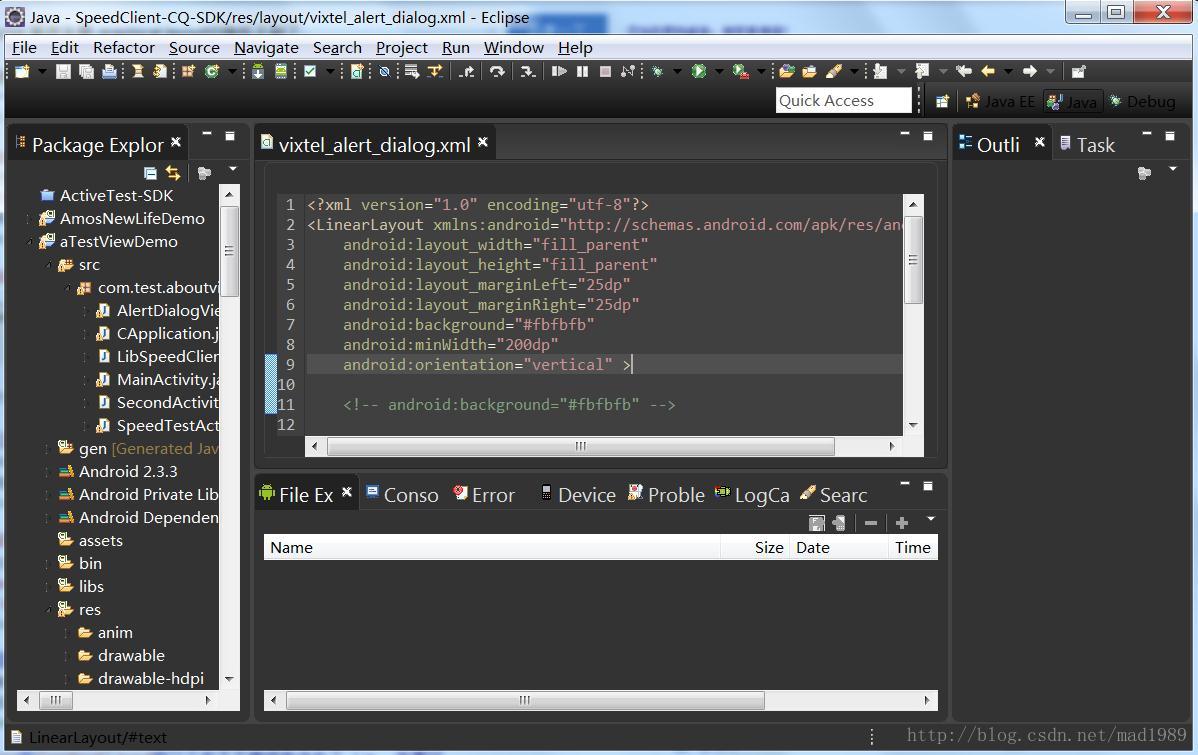Open the New wizard dropdown arrow
The height and width of the screenshot is (755, 1198).
[42, 71]
